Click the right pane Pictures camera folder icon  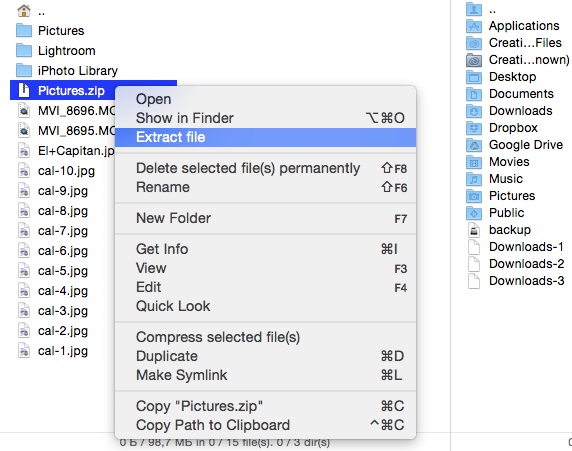[474, 196]
